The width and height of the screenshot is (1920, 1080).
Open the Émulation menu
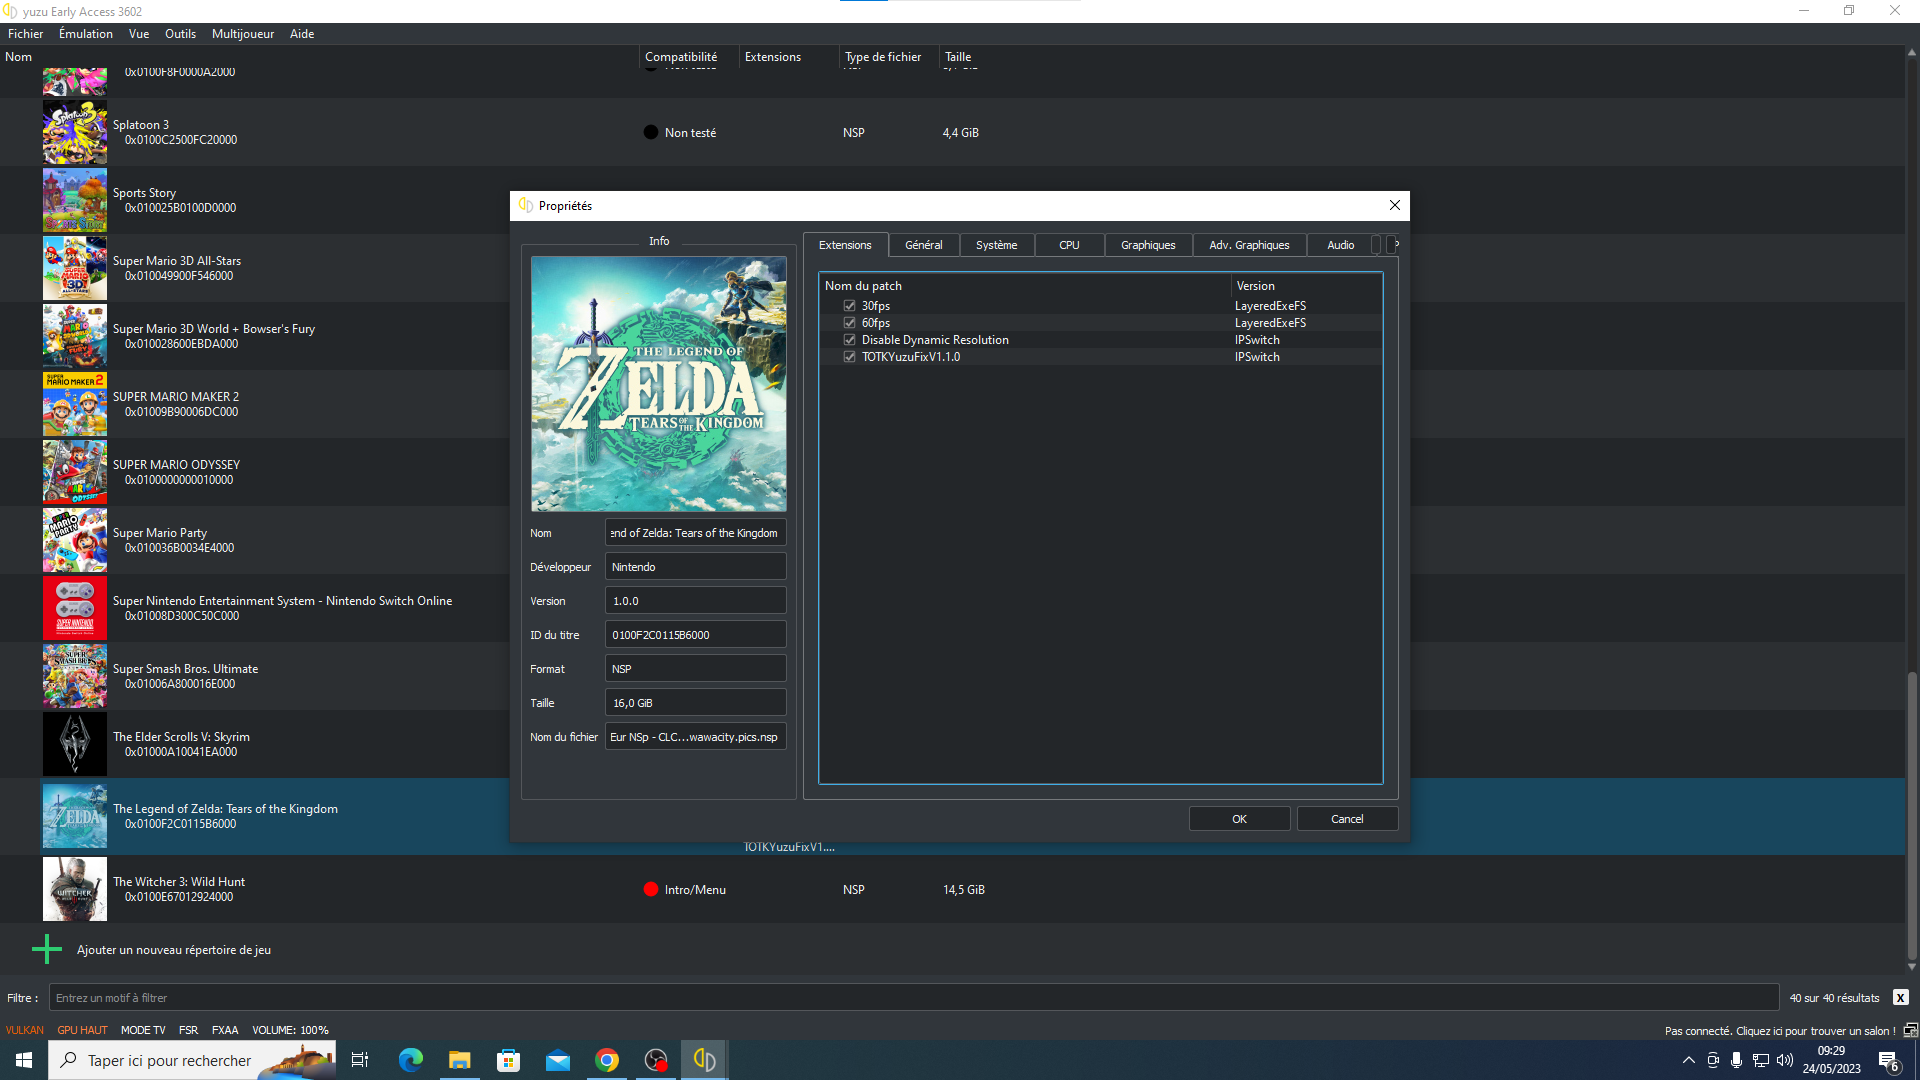pos(85,34)
